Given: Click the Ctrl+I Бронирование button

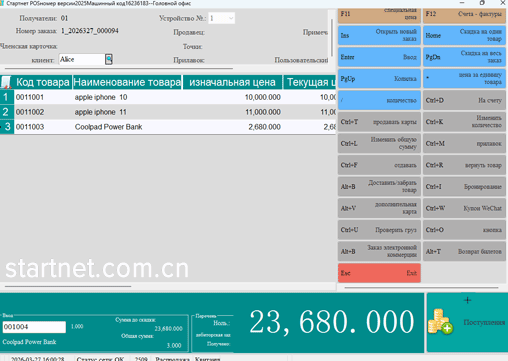Looking at the screenshot, I should (464, 187).
